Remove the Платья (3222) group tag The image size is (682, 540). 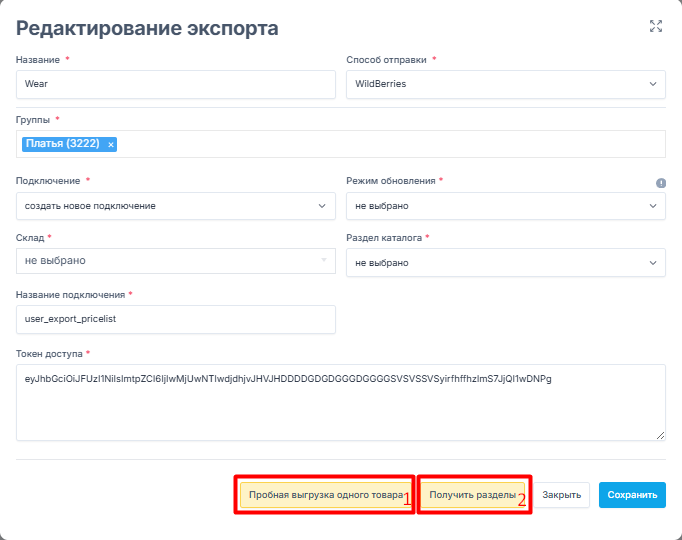pyautogui.click(x=111, y=145)
